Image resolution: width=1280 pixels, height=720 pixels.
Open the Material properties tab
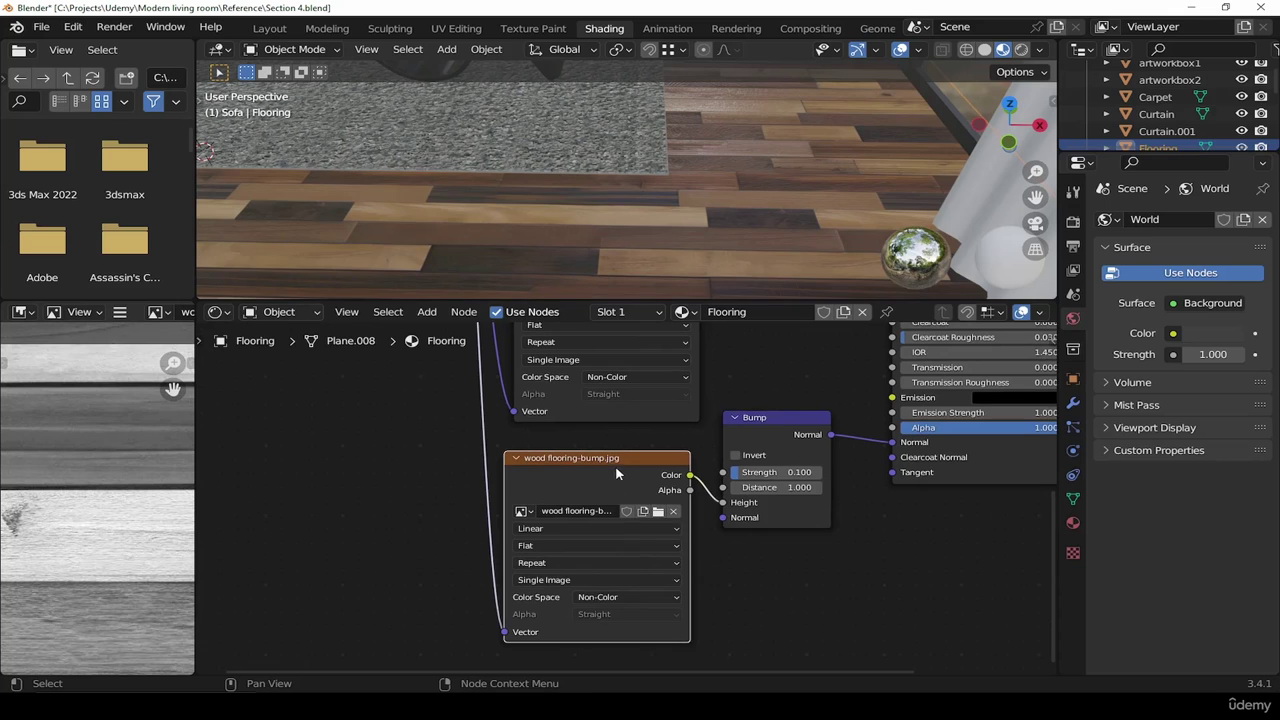[x=1073, y=523]
